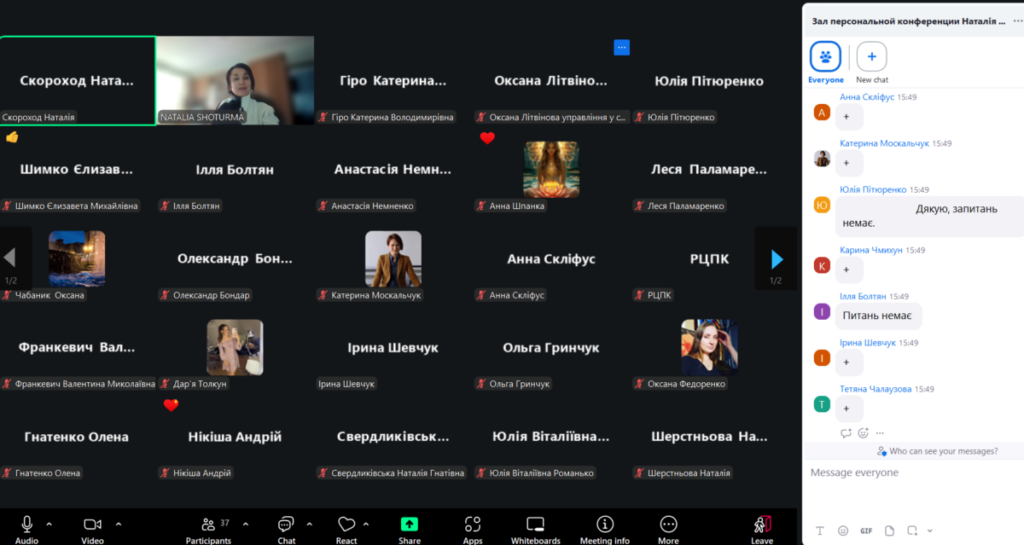The height and width of the screenshot is (545, 1024).
Task: Open dropdown arrow beside screenshot icon in chat
Action: click(x=930, y=531)
